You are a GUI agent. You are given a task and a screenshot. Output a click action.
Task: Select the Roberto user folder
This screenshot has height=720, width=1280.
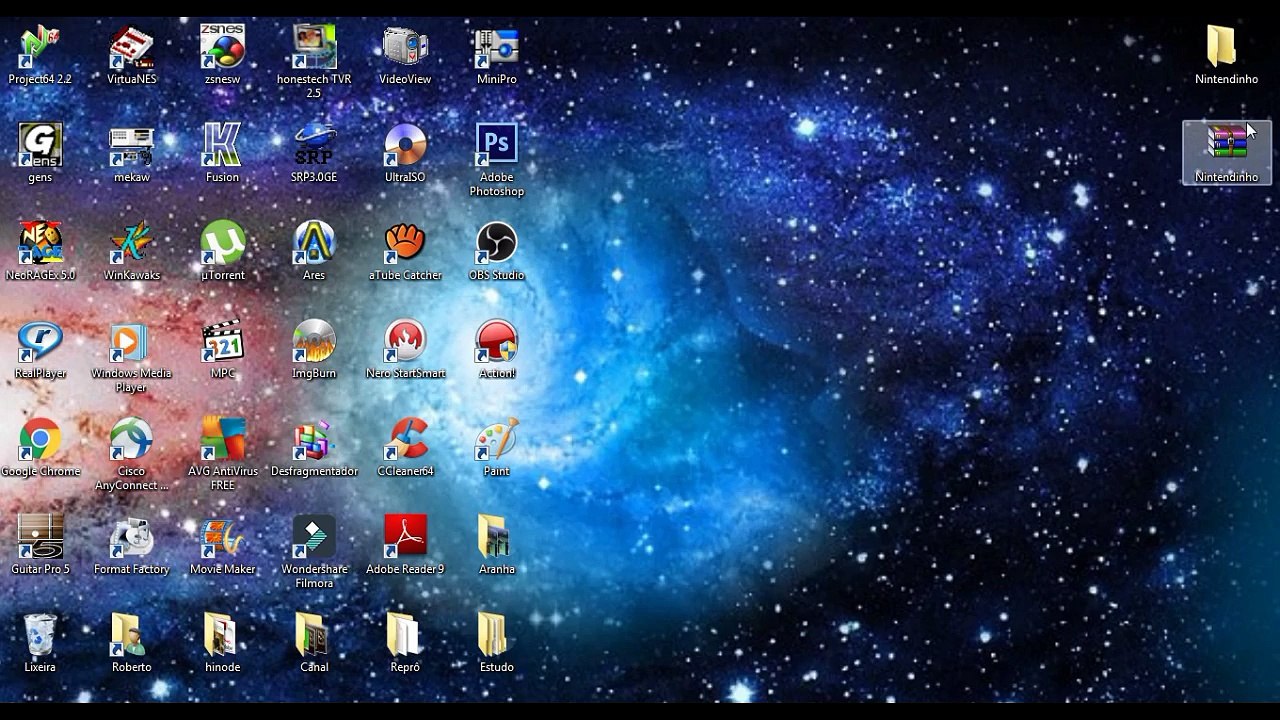pyautogui.click(x=131, y=635)
